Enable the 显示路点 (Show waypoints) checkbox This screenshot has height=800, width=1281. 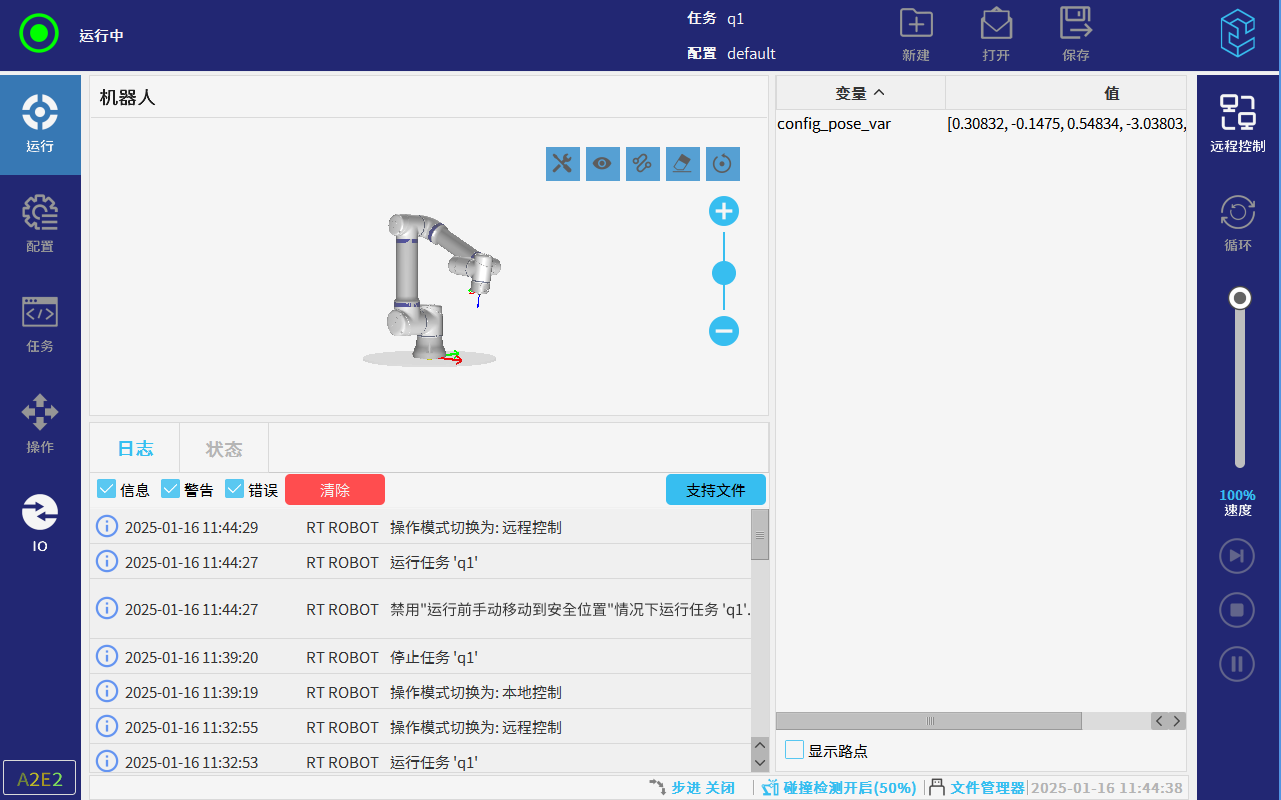(795, 750)
